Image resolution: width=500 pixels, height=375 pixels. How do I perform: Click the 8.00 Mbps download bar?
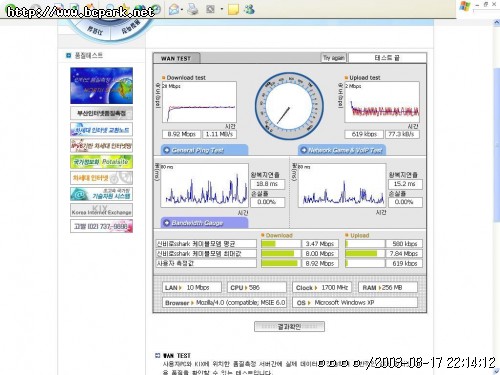point(281,254)
